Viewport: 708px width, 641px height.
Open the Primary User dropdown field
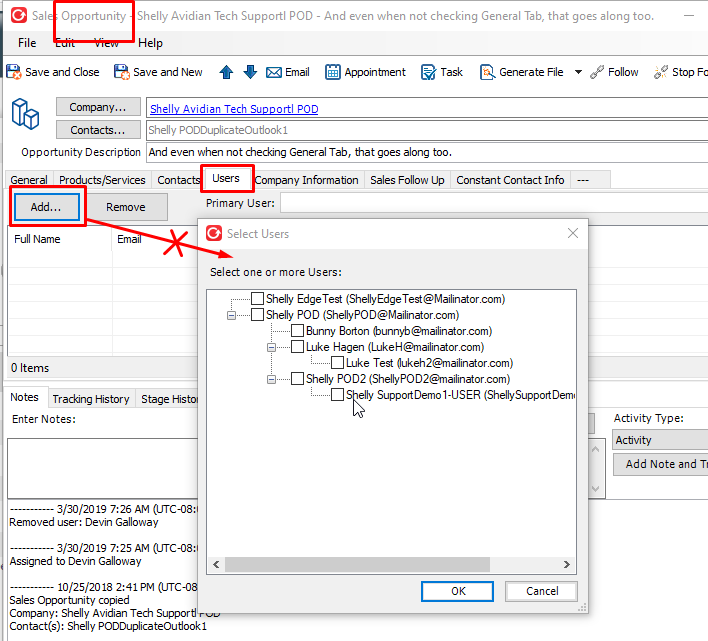pos(494,203)
